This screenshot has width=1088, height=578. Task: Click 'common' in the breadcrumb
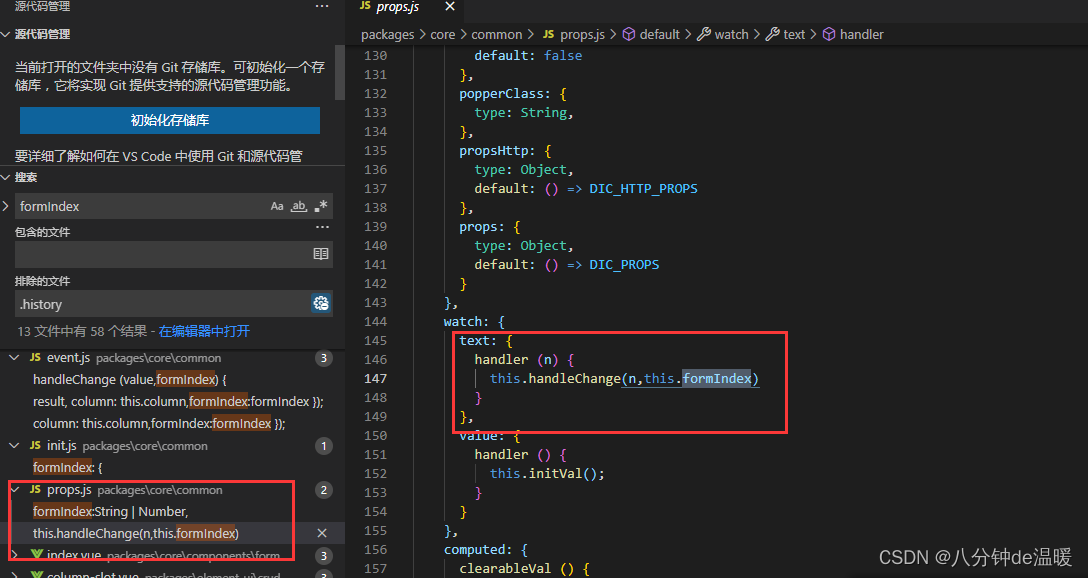(497, 35)
